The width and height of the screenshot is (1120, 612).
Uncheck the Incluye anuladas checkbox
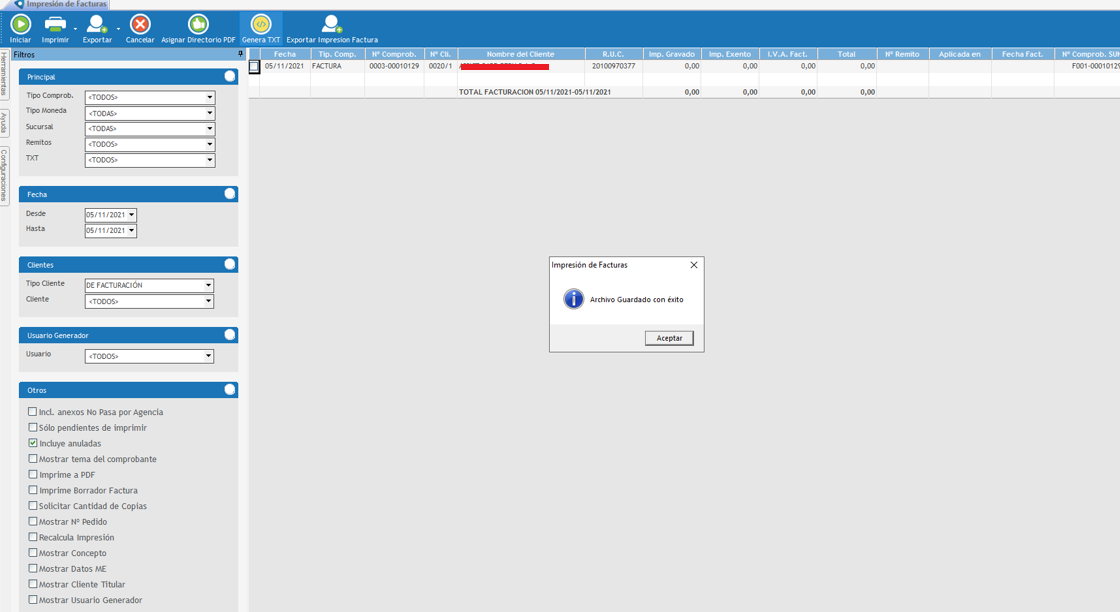(x=33, y=443)
